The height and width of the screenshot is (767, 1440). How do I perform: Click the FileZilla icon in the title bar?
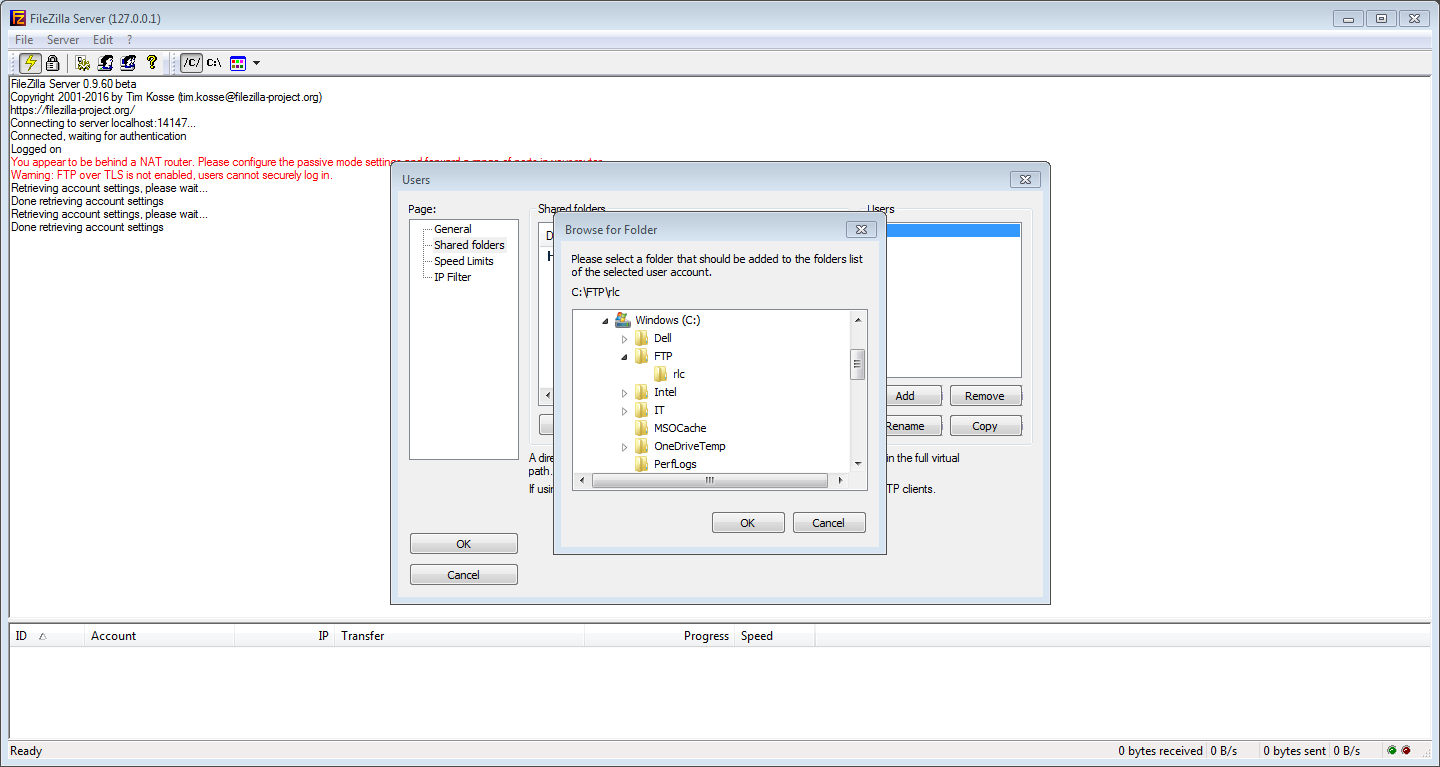(x=17, y=18)
